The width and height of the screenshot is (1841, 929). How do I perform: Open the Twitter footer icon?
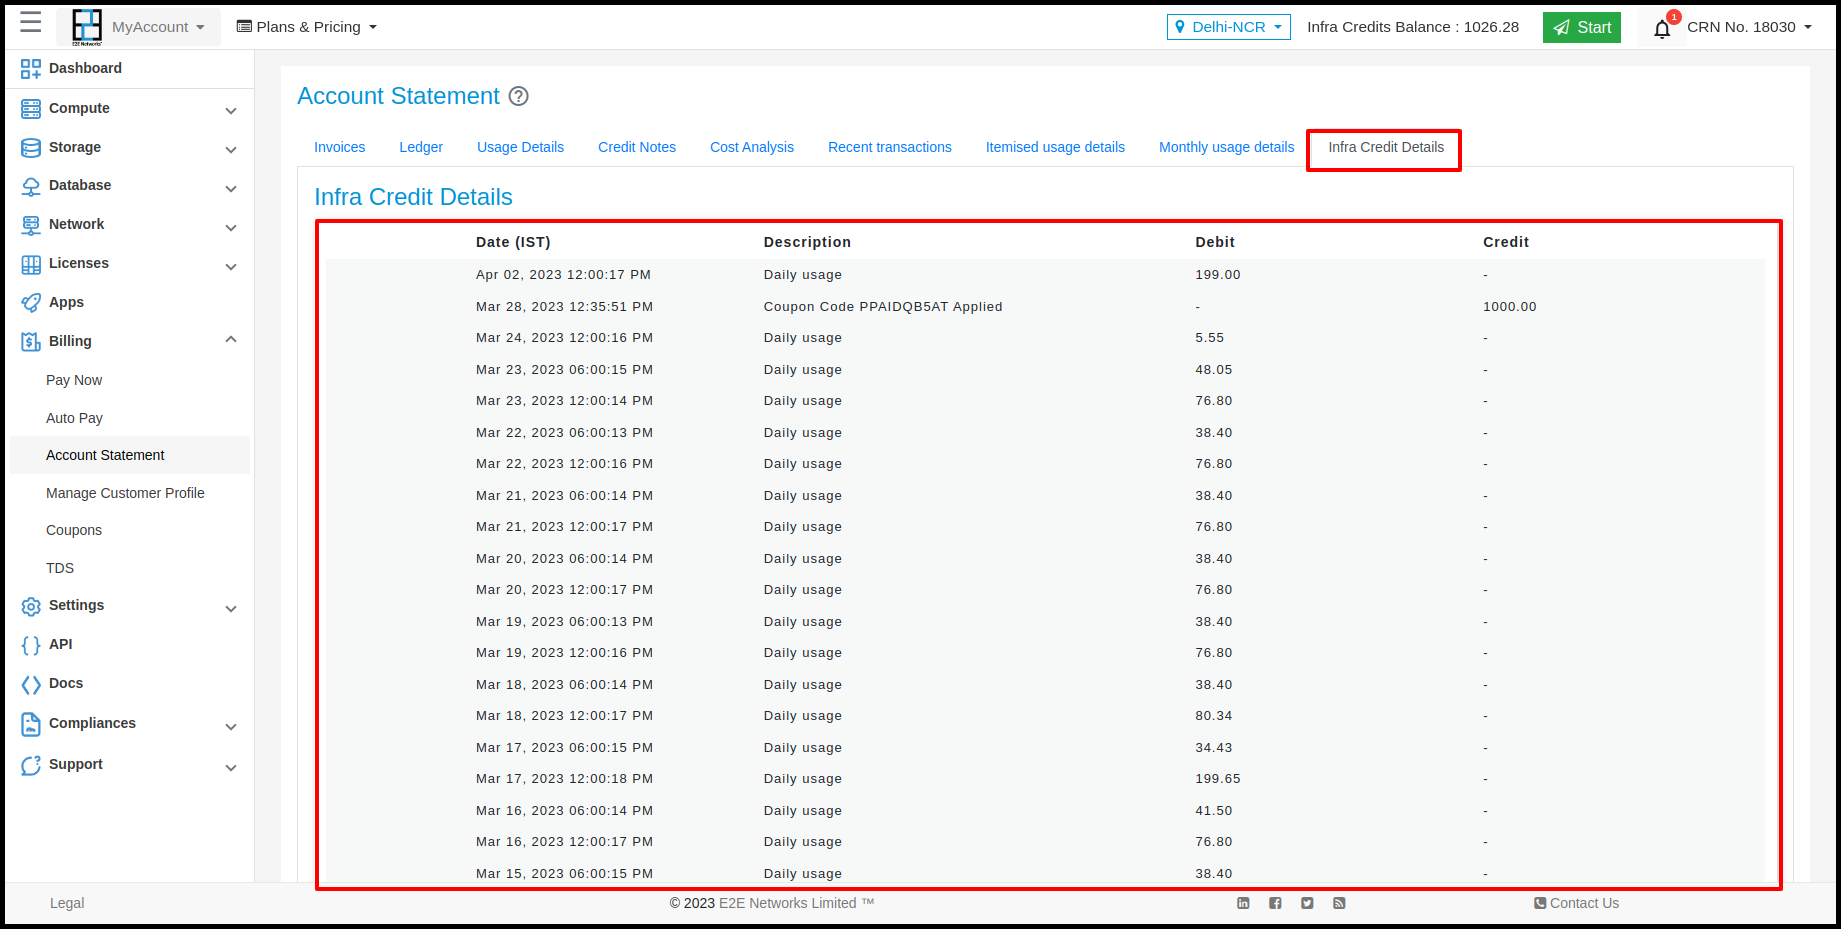point(1307,903)
